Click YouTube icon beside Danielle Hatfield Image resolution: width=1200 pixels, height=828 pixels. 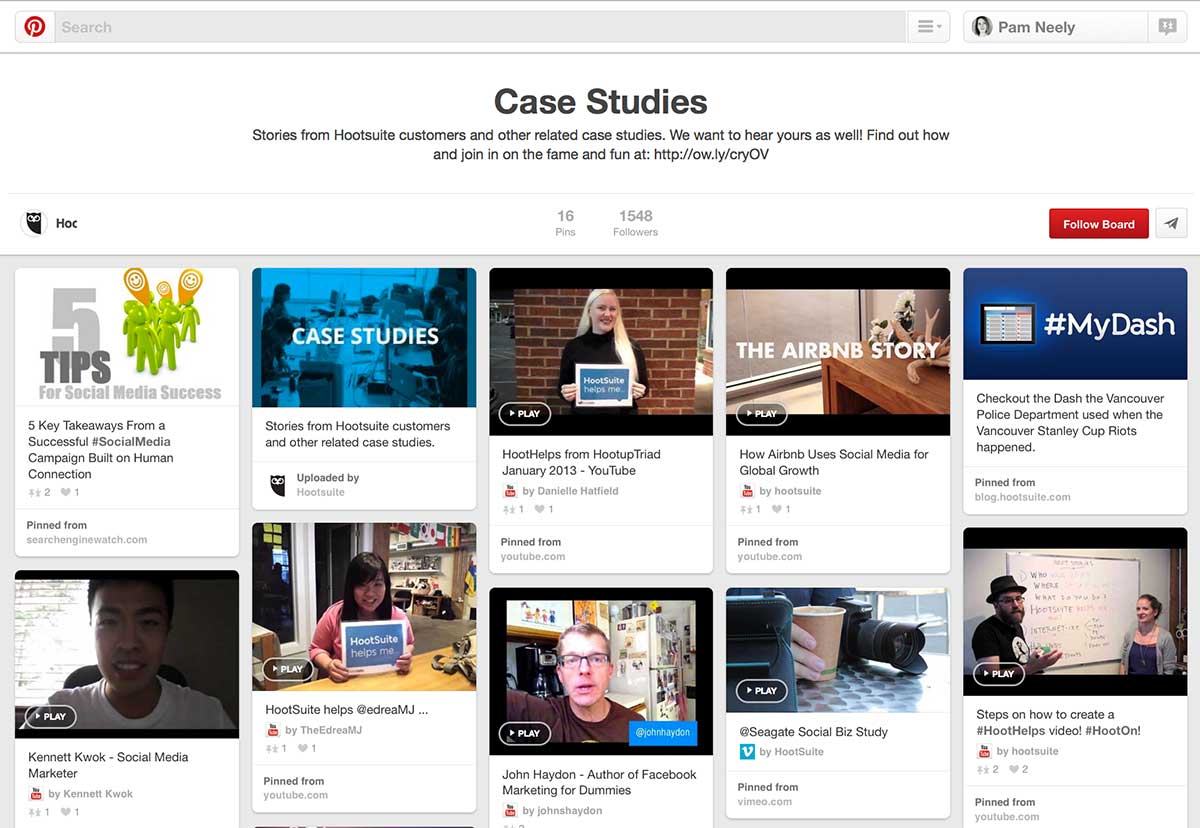click(x=510, y=491)
